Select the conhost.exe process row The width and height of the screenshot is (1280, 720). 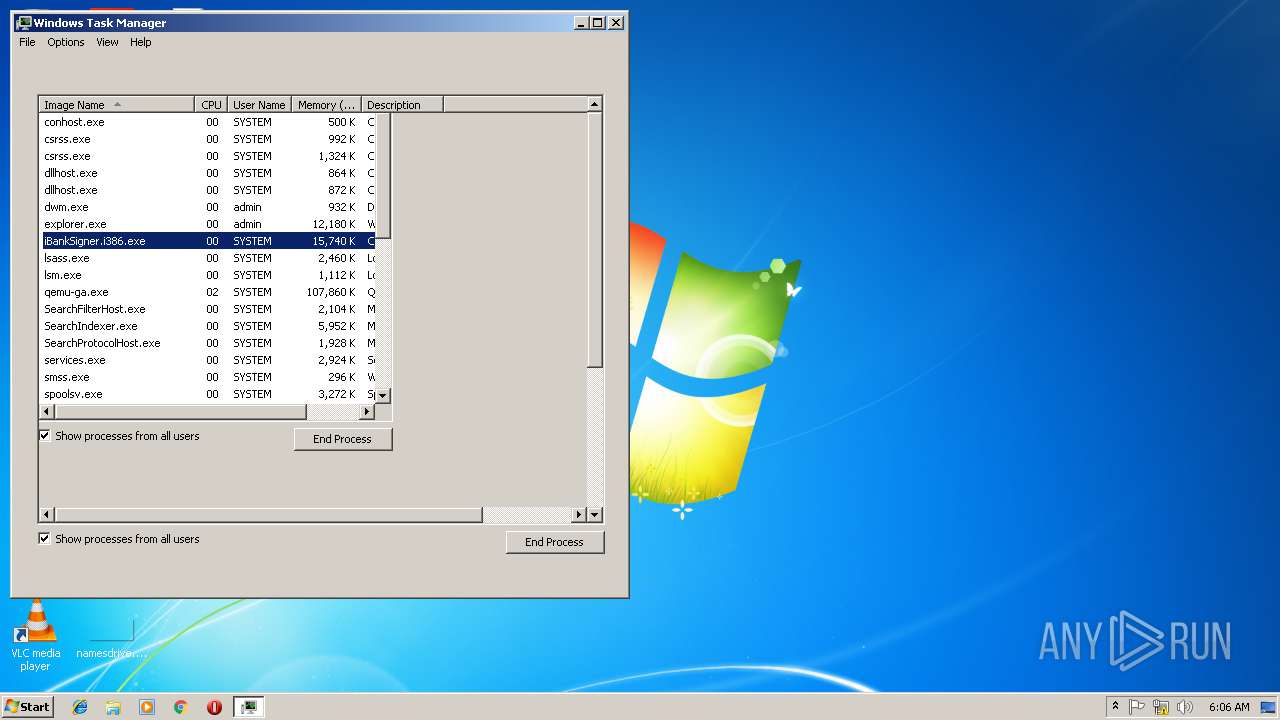(x=207, y=122)
